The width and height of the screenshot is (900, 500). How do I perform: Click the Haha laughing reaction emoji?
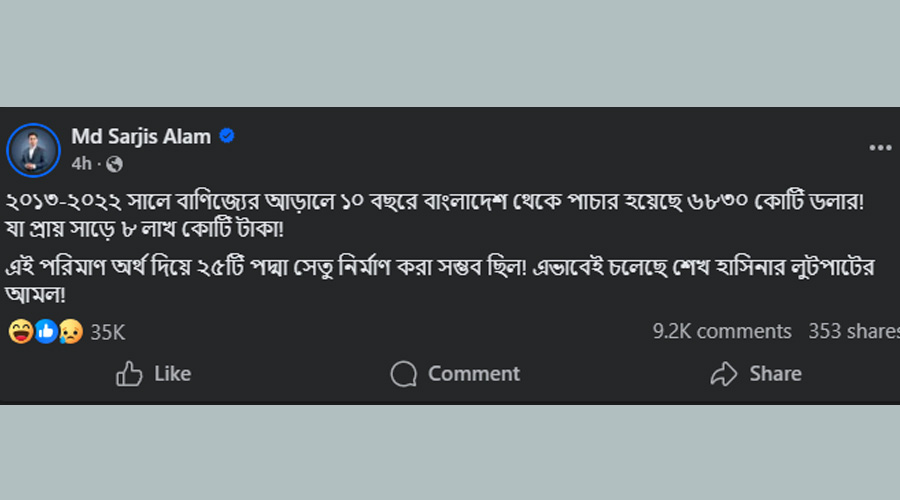point(20,332)
